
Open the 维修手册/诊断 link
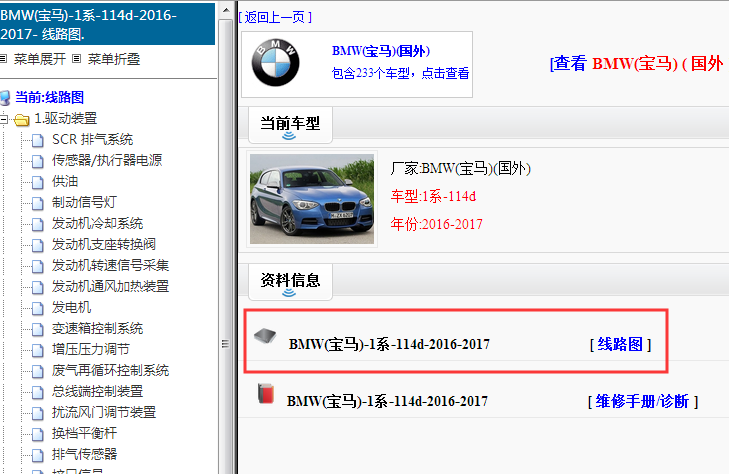point(643,401)
